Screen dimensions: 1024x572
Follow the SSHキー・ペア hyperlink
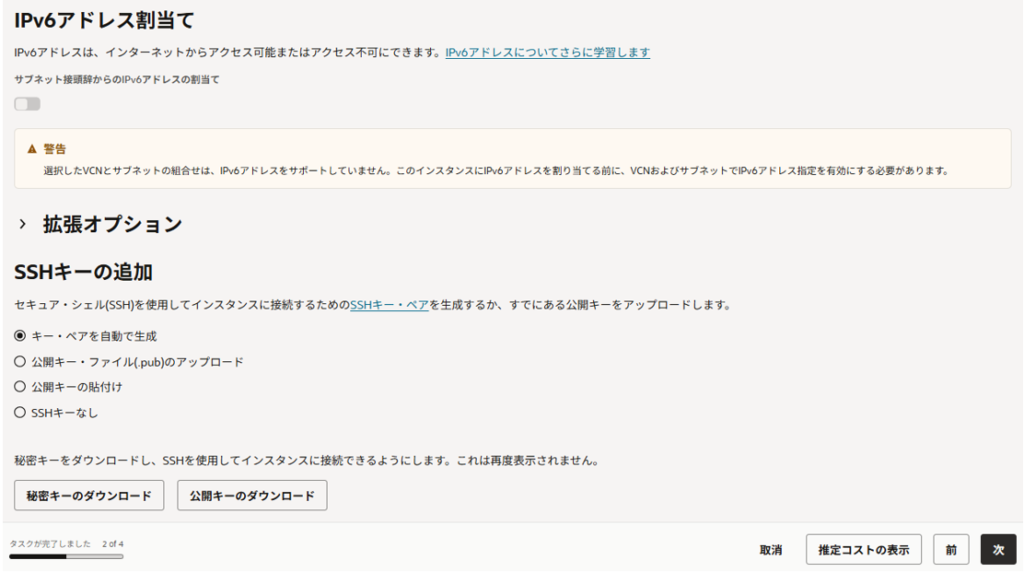[x=389, y=304]
